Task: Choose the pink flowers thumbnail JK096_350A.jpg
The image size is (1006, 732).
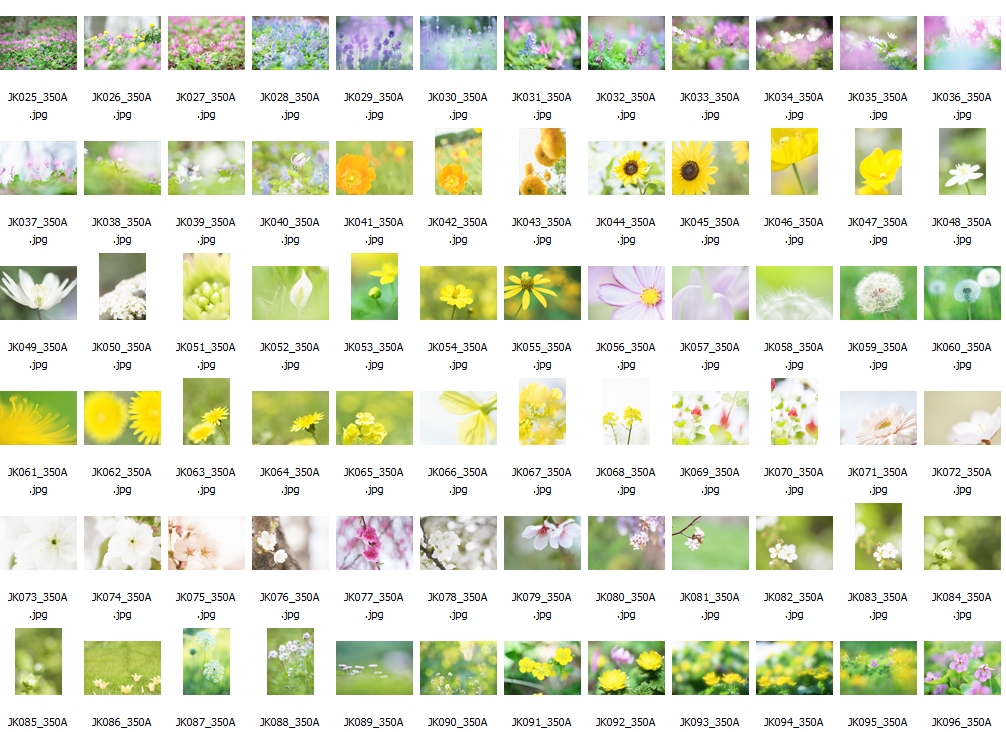Action: click(x=962, y=668)
